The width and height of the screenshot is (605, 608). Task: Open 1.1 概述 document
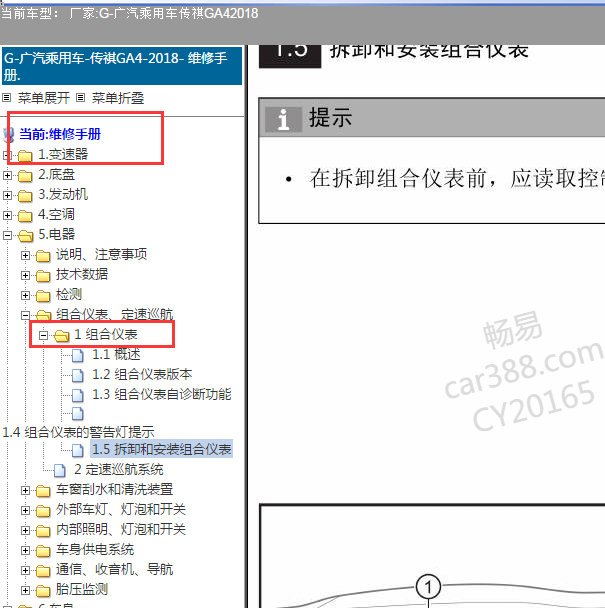[116, 354]
